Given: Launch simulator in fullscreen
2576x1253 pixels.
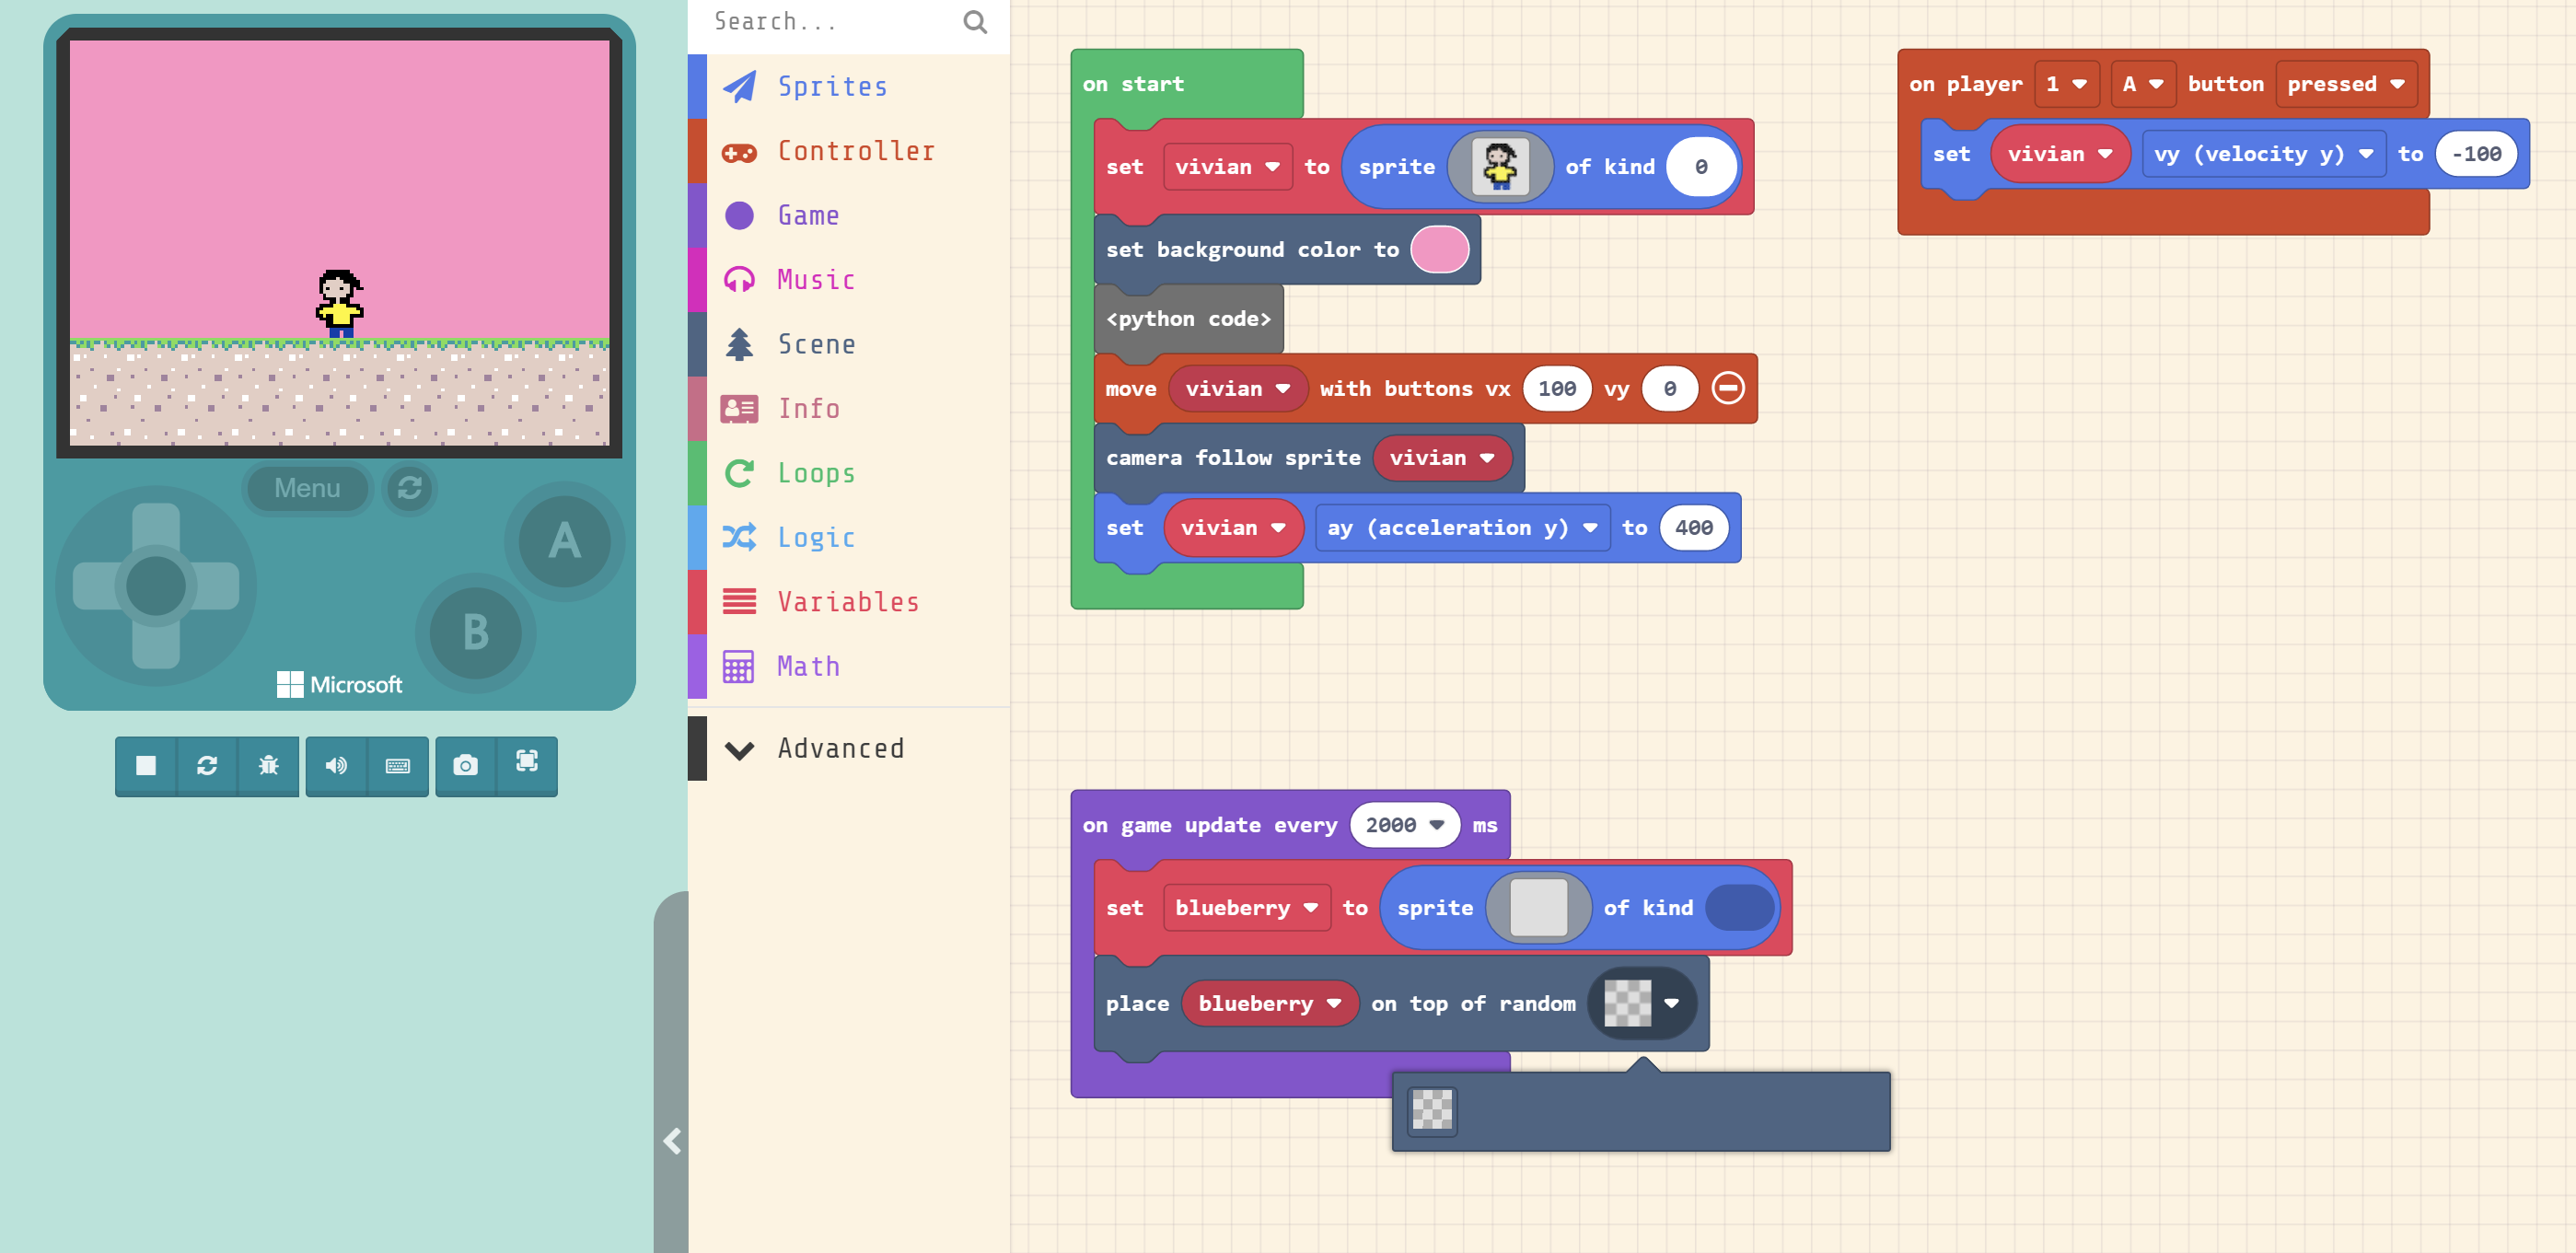Looking at the screenshot, I should pyautogui.click(x=527, y=765).
